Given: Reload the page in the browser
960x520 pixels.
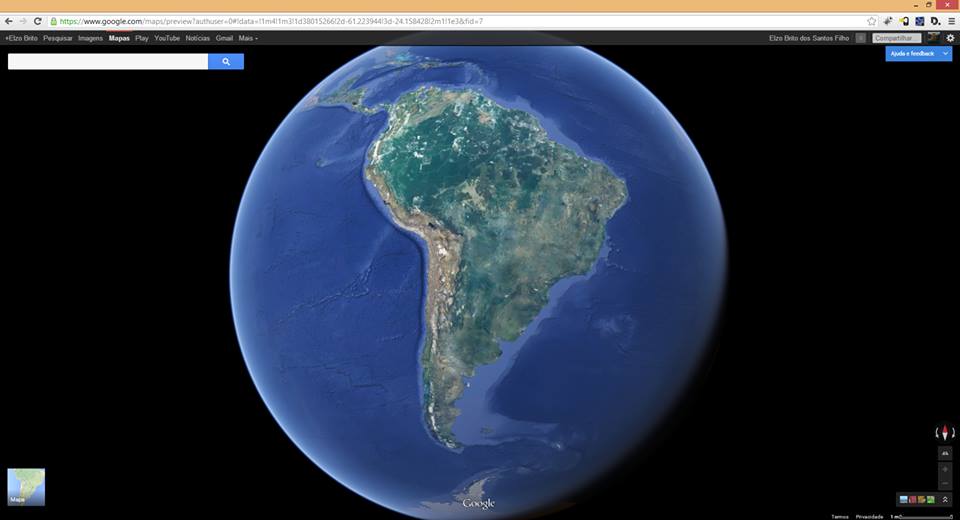Looking at the screenshot, I should click(38, 21).
